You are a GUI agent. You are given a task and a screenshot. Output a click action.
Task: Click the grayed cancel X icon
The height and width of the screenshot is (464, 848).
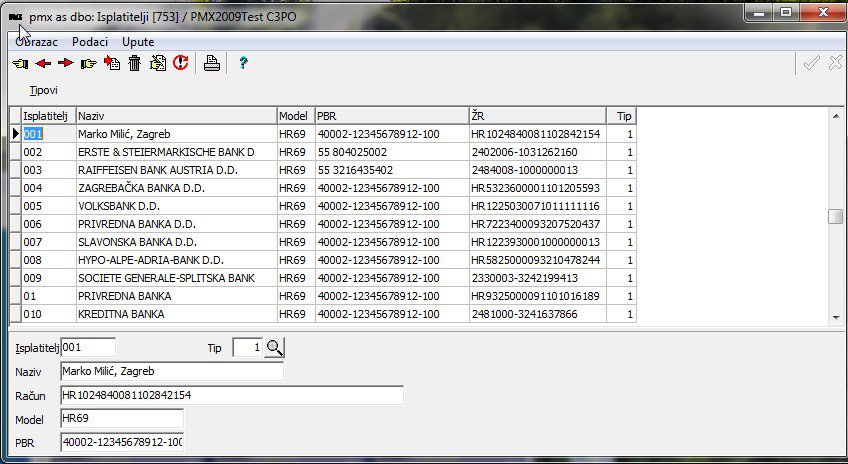pyautogui.click(x=835, y=63)
